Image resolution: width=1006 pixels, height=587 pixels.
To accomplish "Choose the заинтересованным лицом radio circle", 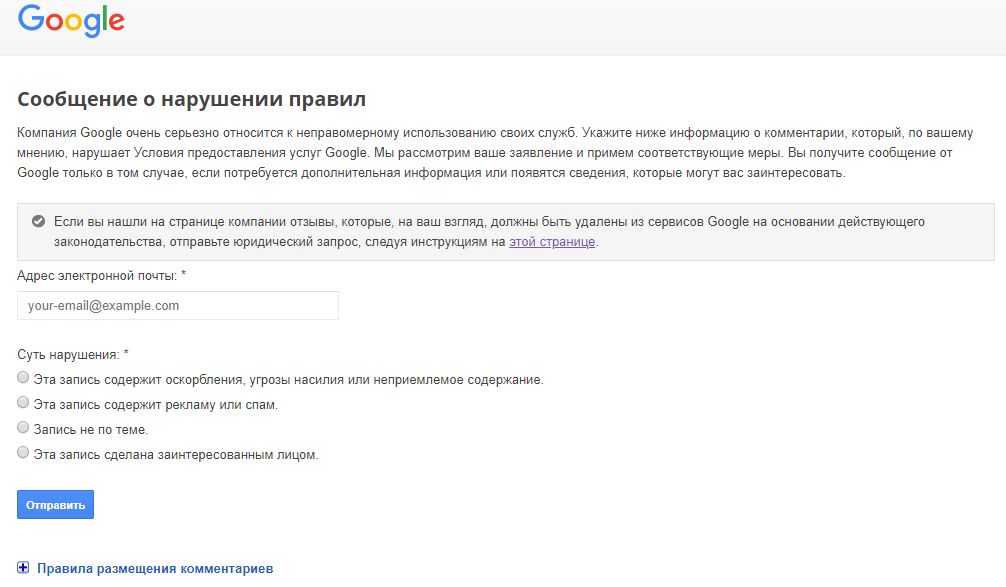I will click(23, 452).
